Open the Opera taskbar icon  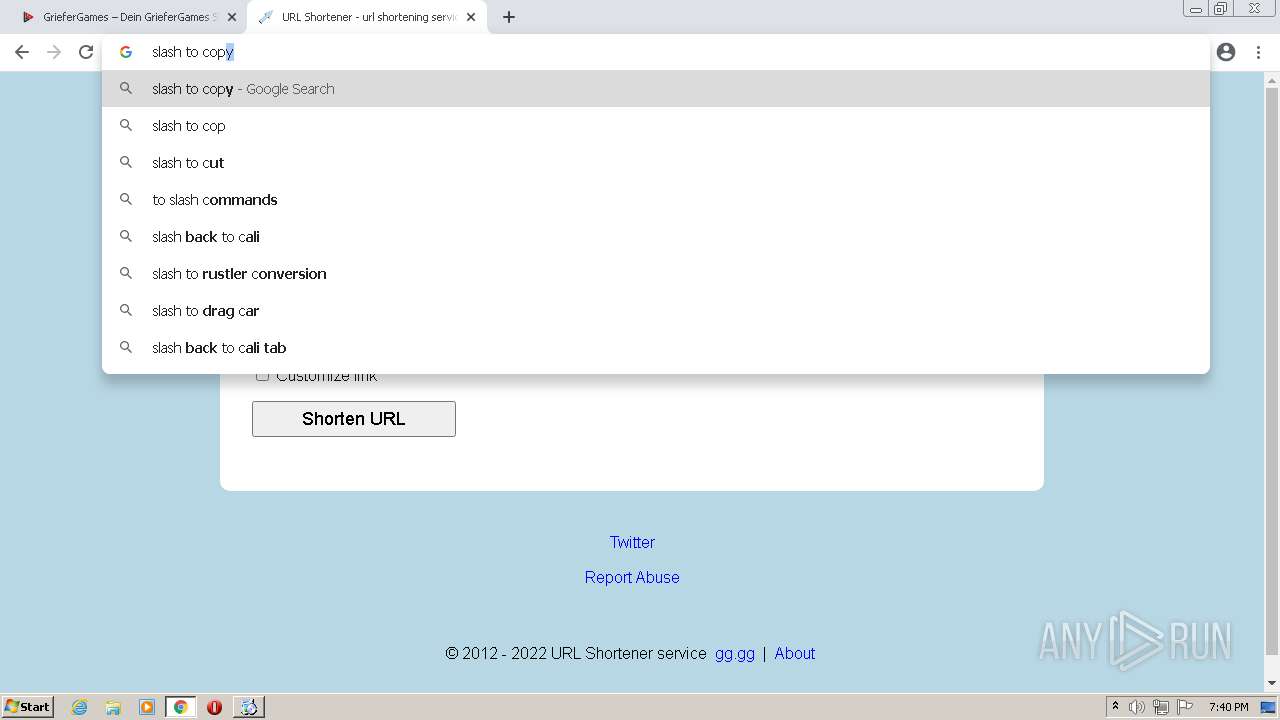[214, 707]
